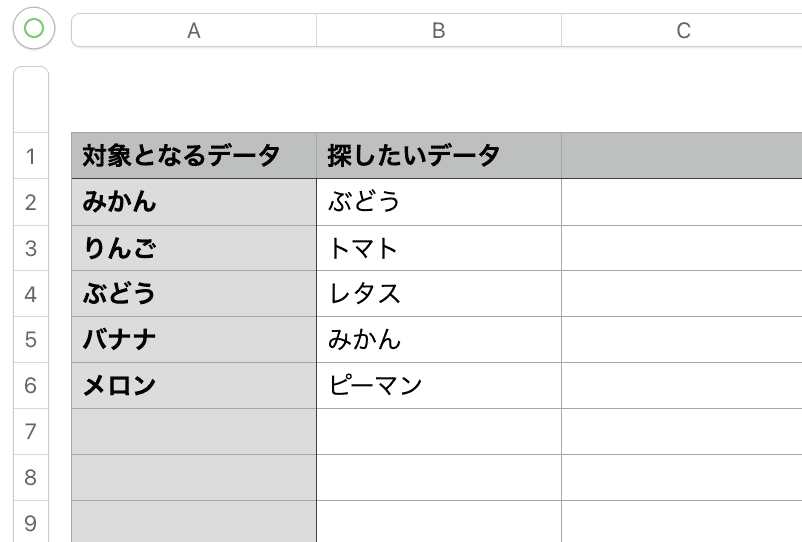The width and height of the screenshot is (802, 542).
Task: Select column C header
Action: click(x=682, y=30)
